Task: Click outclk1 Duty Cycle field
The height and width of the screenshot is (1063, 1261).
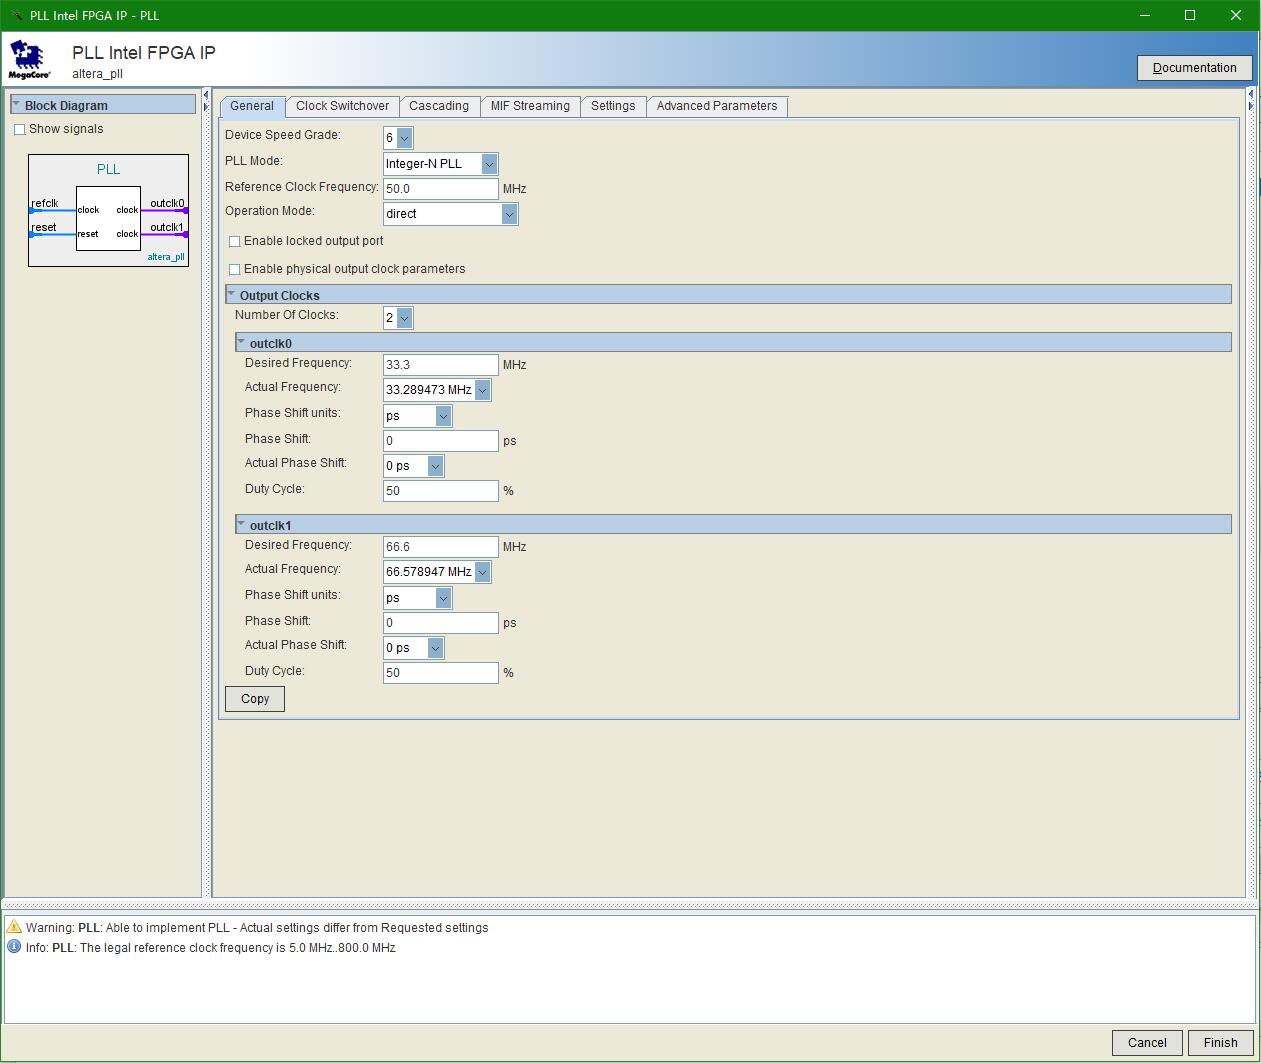Action: coord(440,672)
